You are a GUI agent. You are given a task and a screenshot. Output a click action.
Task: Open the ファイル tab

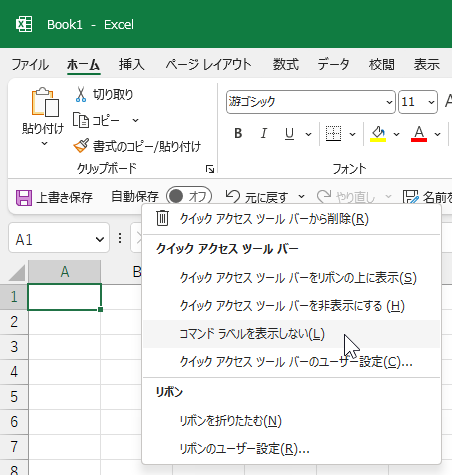[30, 64]
